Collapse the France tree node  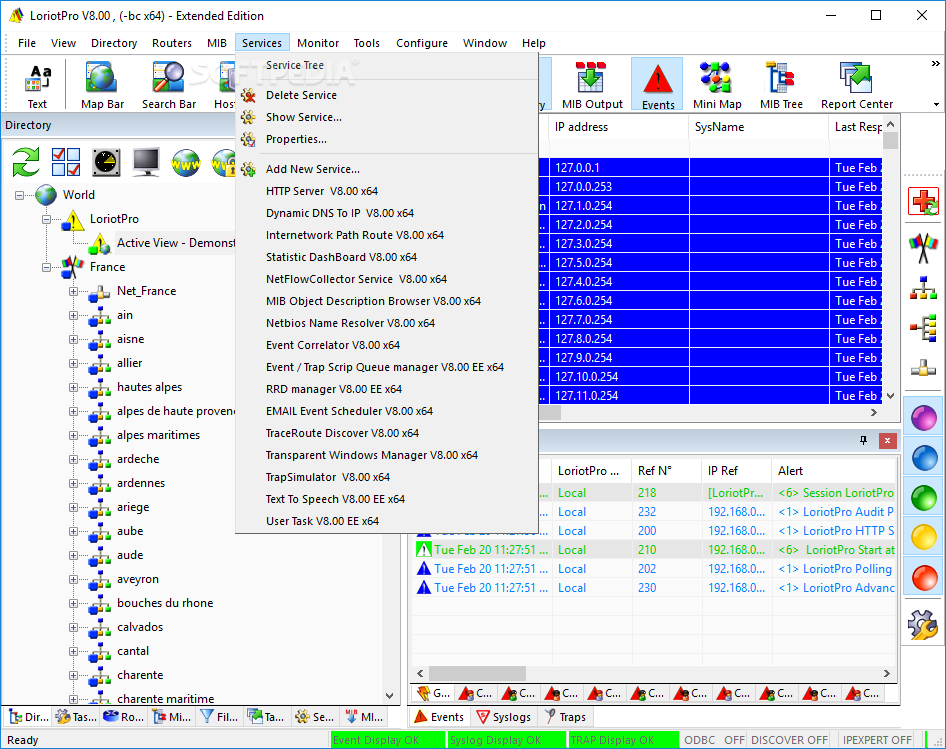tap(46, 267)
